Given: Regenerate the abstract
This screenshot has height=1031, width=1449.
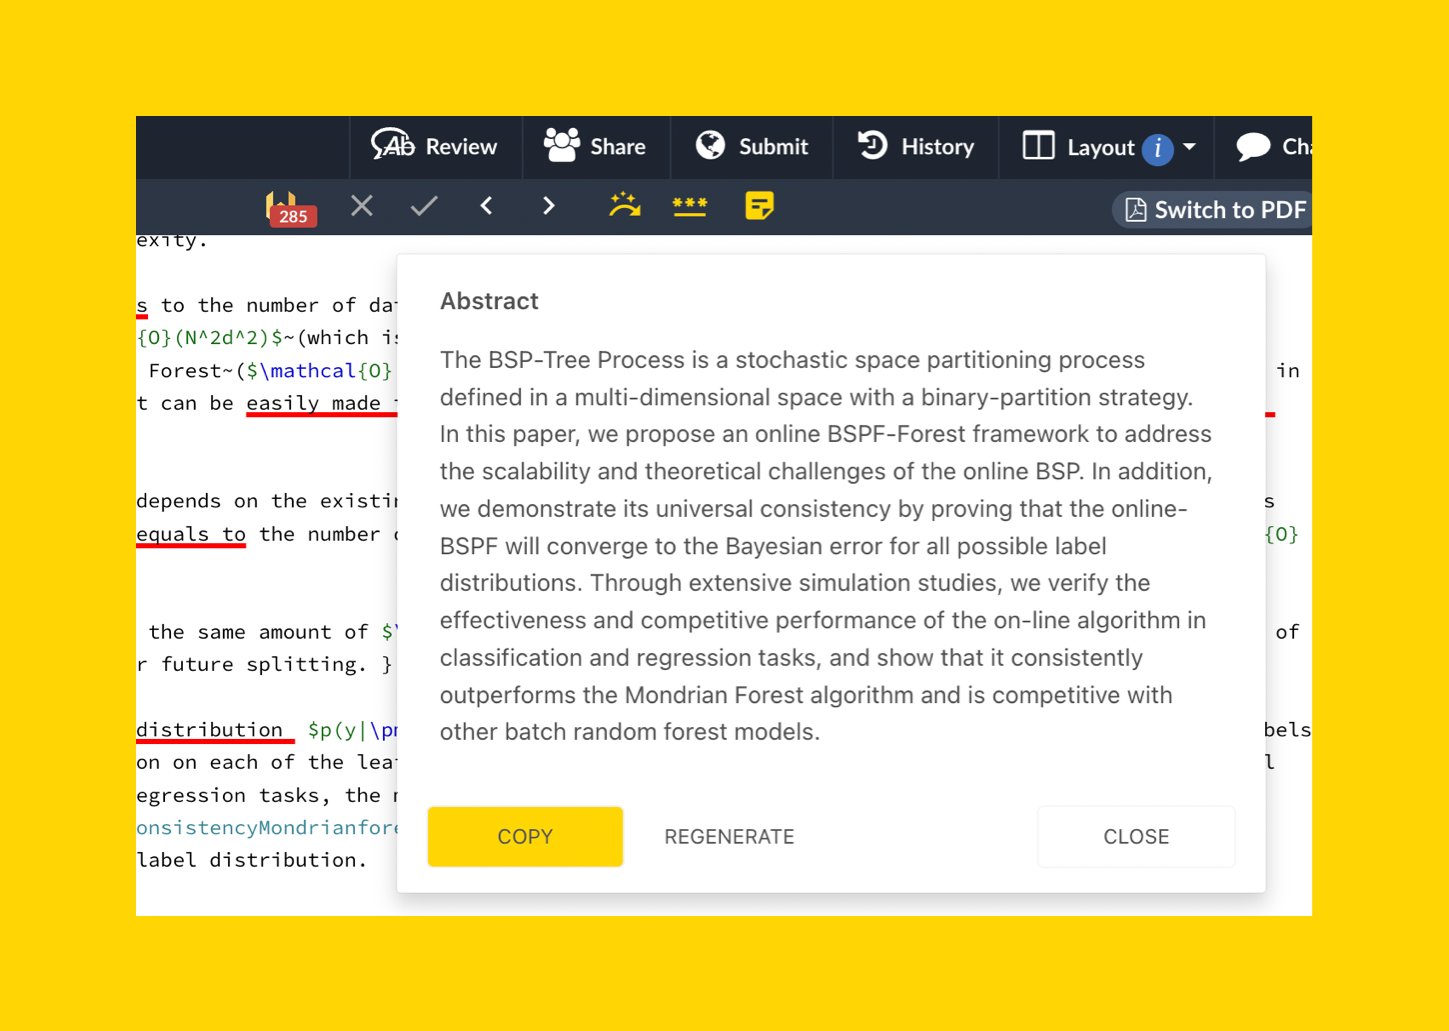Looking at the screenshot, I should (x=729, y=836).
